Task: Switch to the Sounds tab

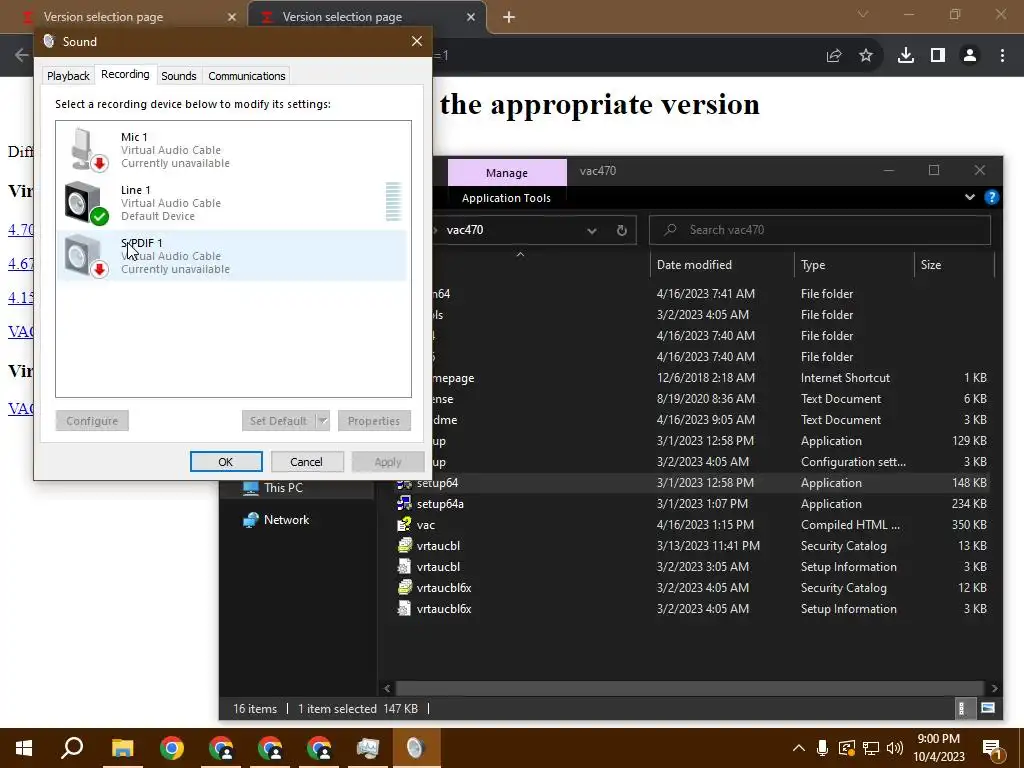Action: point(178,76)
